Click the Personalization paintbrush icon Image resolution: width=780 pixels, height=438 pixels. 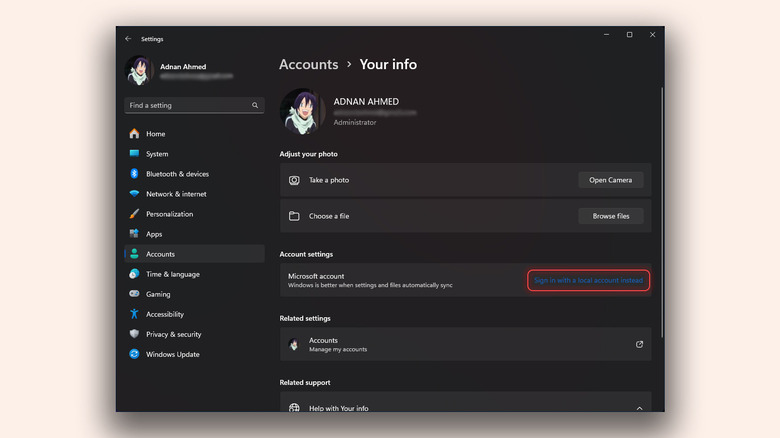(134, 214)
